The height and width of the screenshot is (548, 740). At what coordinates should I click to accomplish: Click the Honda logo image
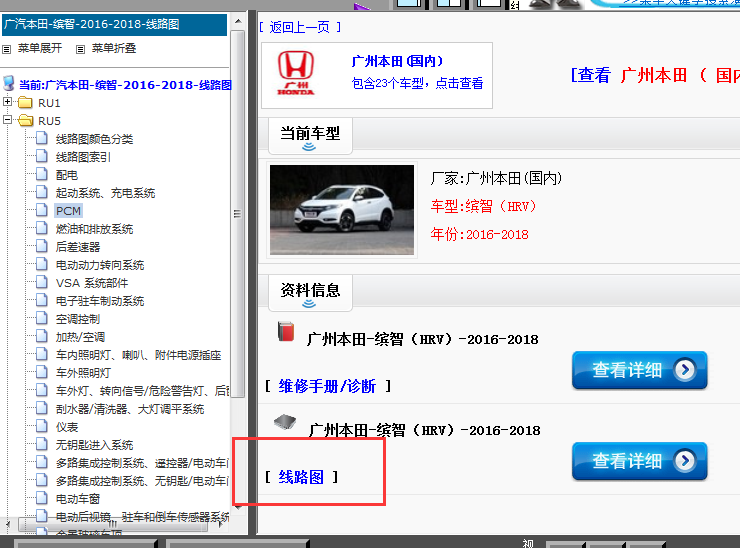tap(296, 73)
